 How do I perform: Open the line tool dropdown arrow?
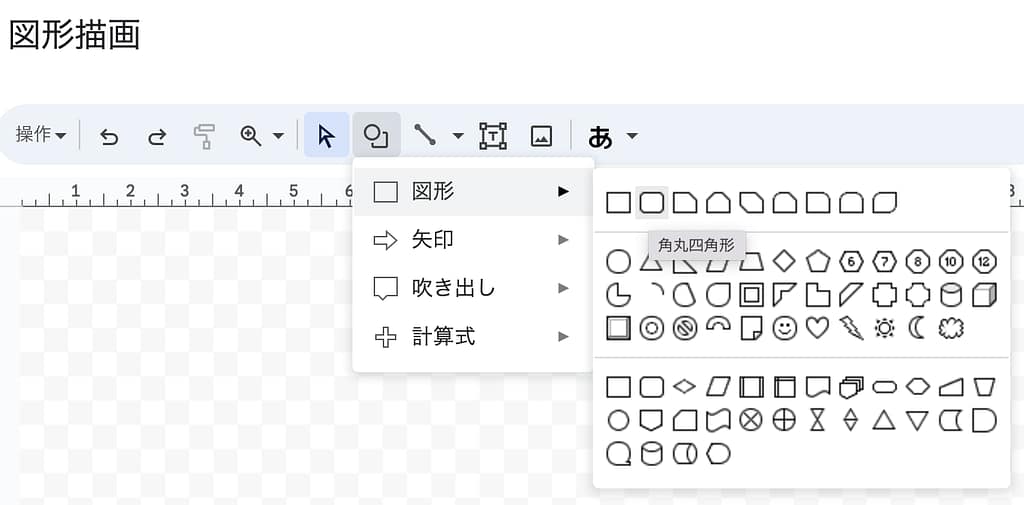click(458, 136)
